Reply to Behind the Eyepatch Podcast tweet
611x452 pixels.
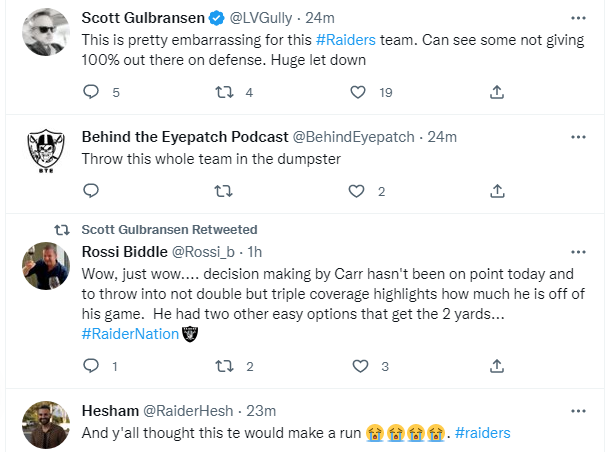(91, 190)
